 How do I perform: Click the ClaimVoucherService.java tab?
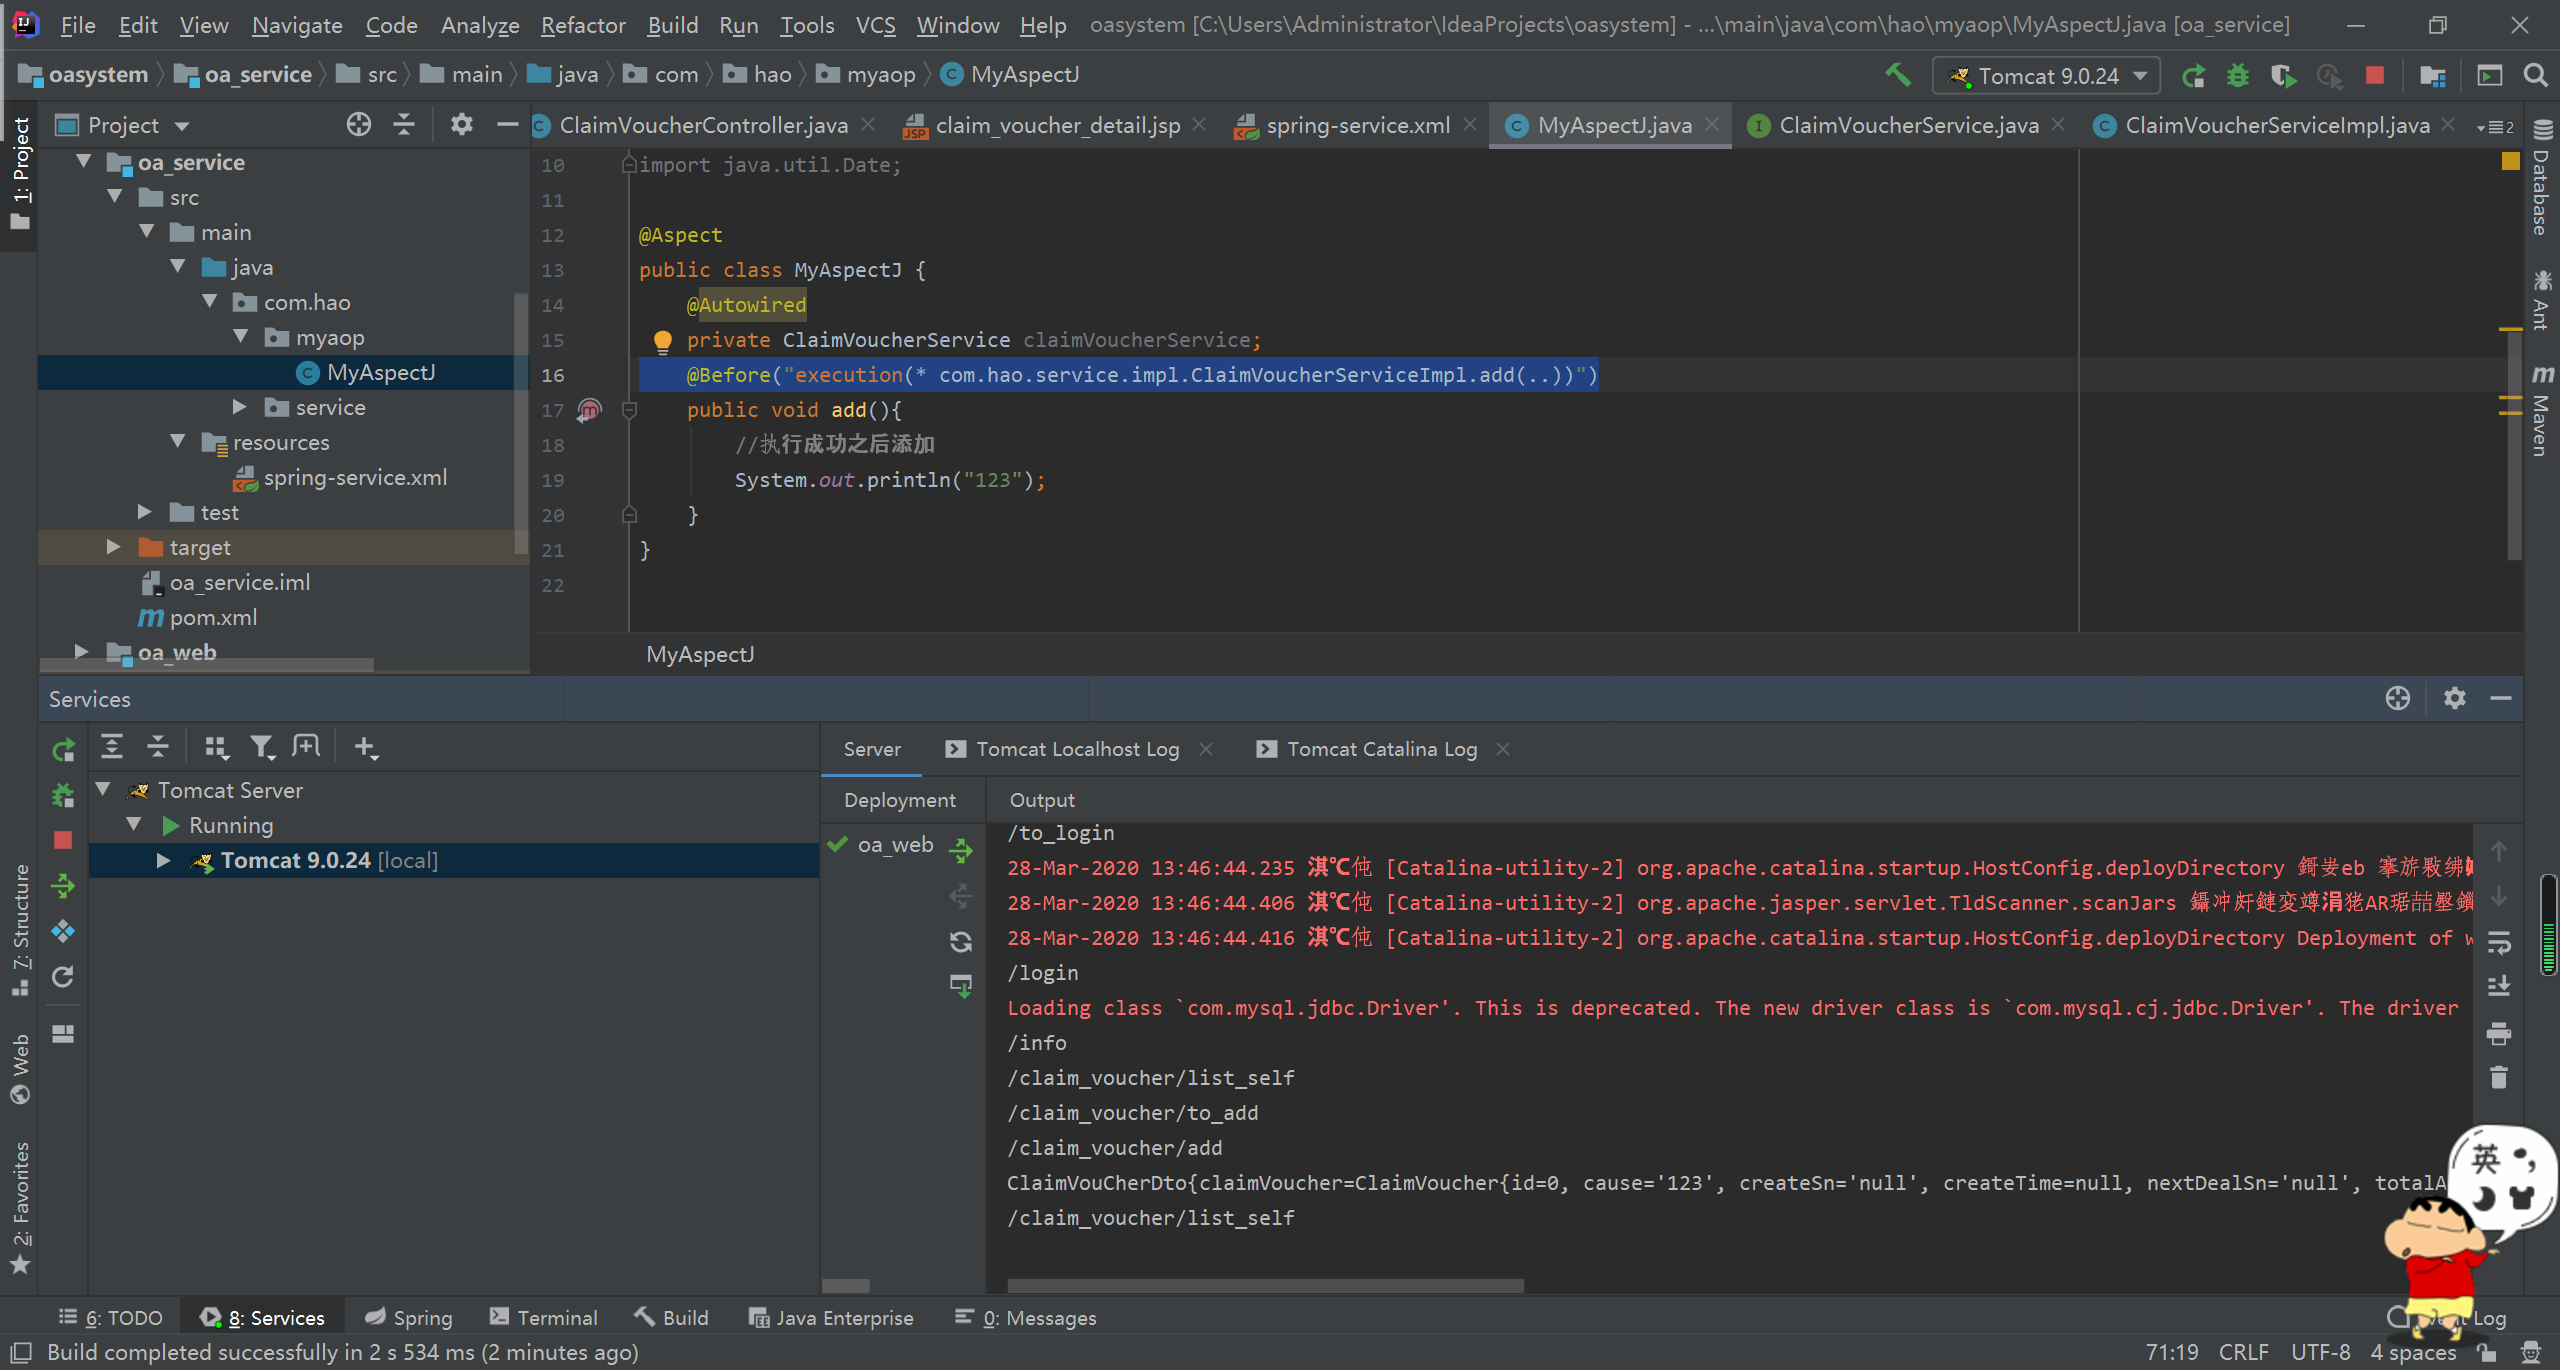tap(1895, 125)
